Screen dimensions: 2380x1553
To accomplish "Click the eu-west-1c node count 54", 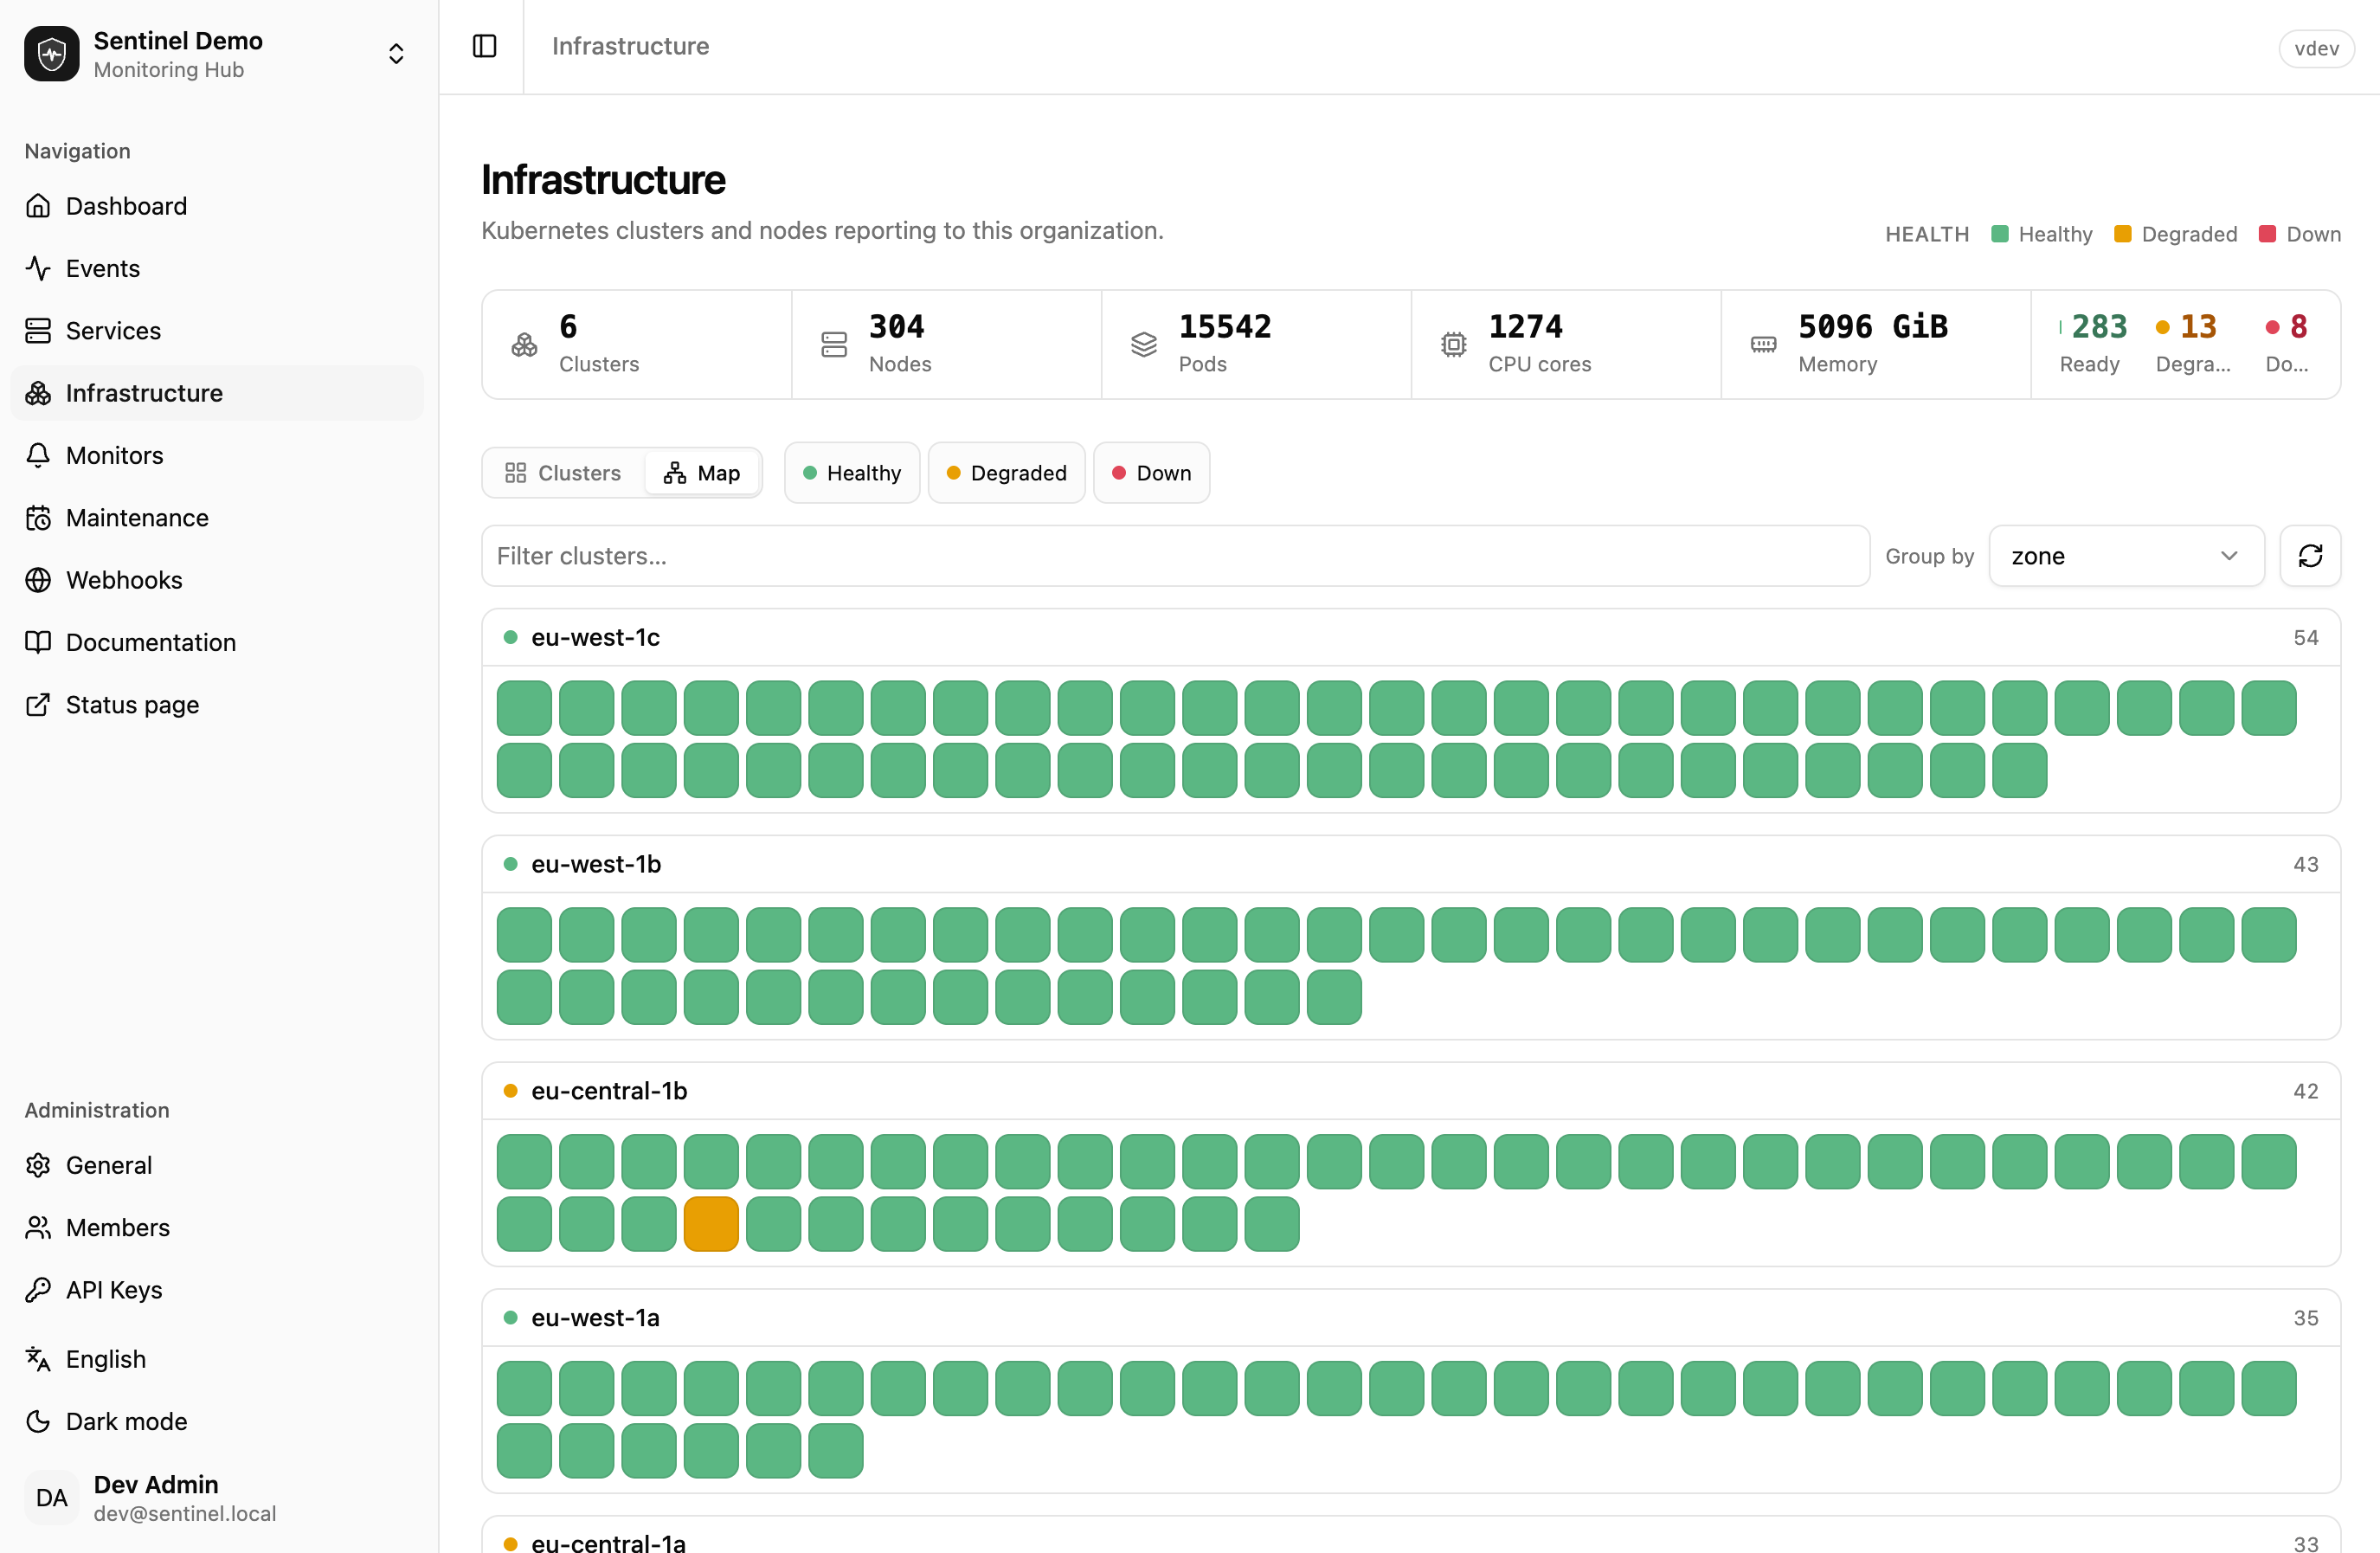I will [2306, 638].
